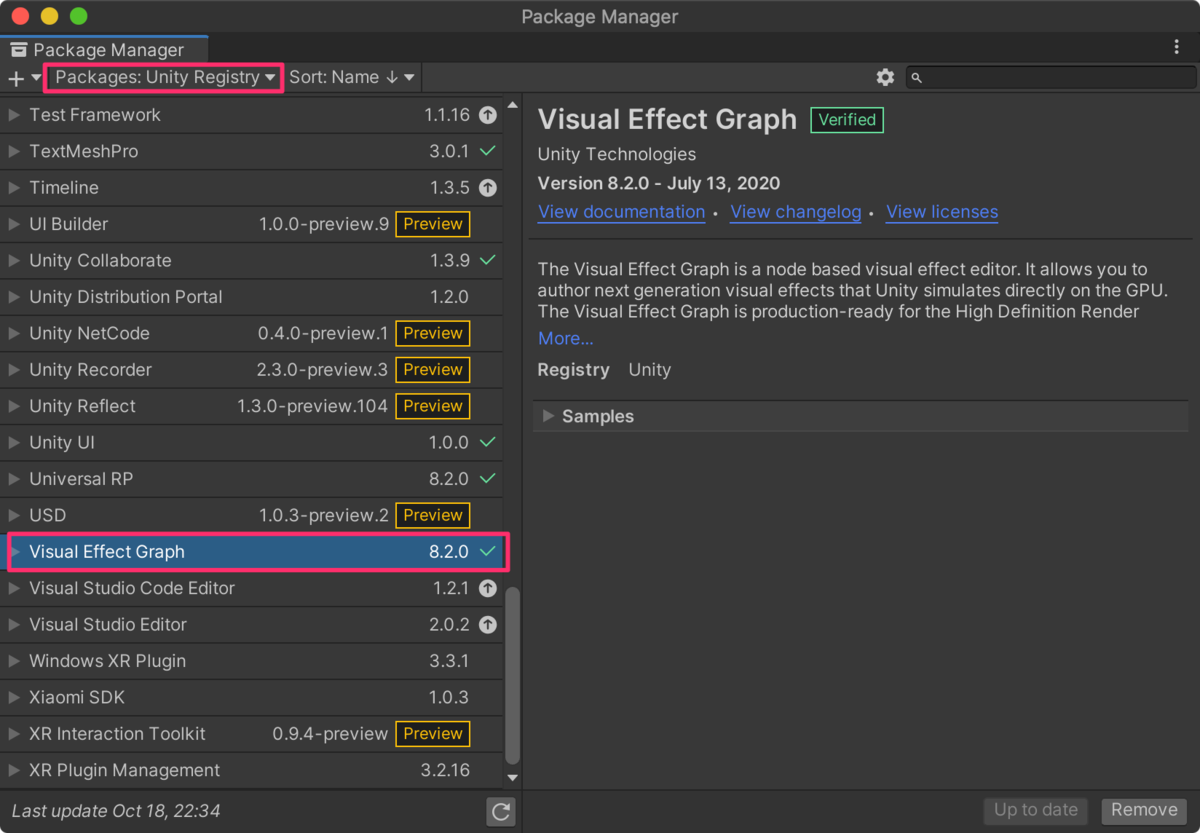Click the update arrow for Visual Studio Editor
1200x833 pixels.
[x=488, y=625]
